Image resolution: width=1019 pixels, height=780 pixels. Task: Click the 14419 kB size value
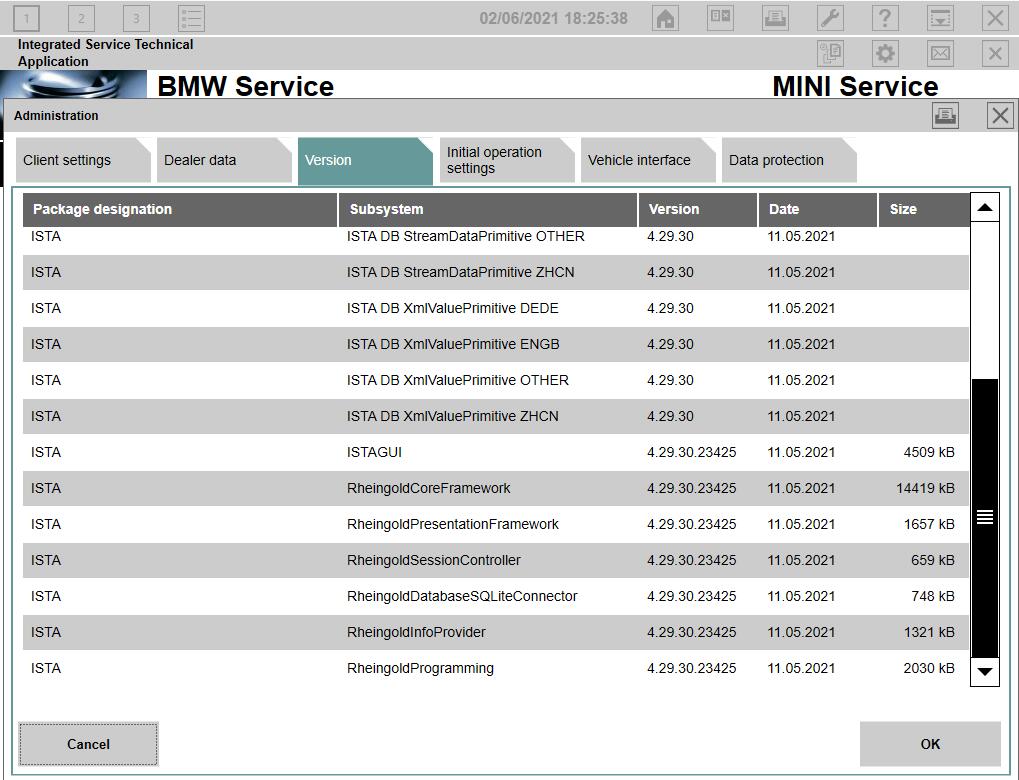pos(925,489)
